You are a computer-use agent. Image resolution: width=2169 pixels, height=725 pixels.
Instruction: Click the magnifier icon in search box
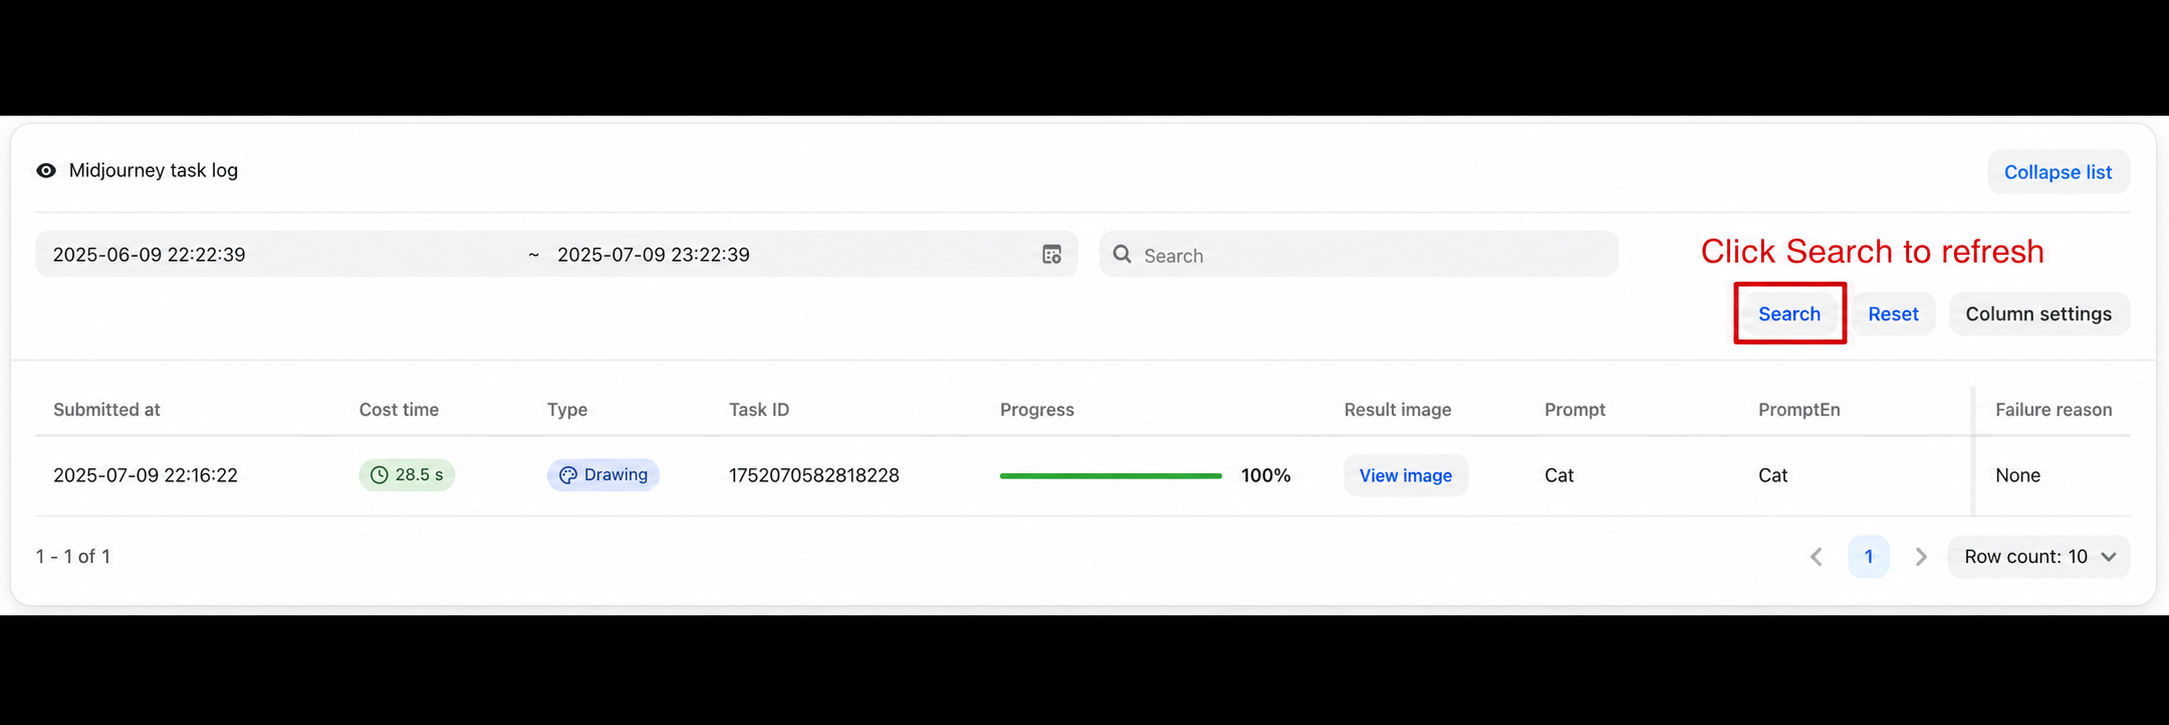(1122, 255)
